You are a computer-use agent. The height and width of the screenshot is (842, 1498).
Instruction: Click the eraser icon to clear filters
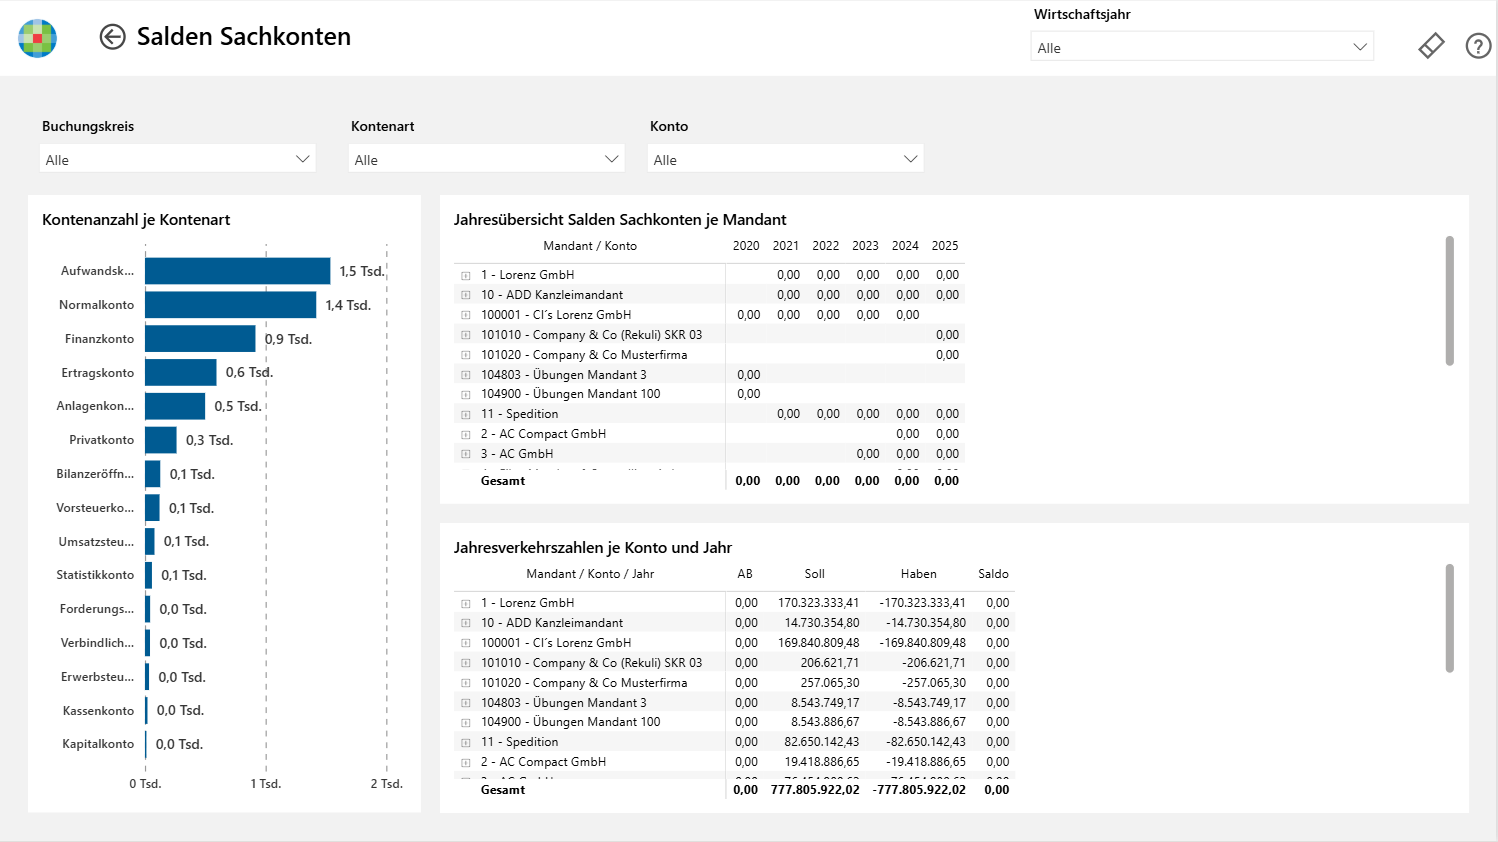[x=1431, y=46]
